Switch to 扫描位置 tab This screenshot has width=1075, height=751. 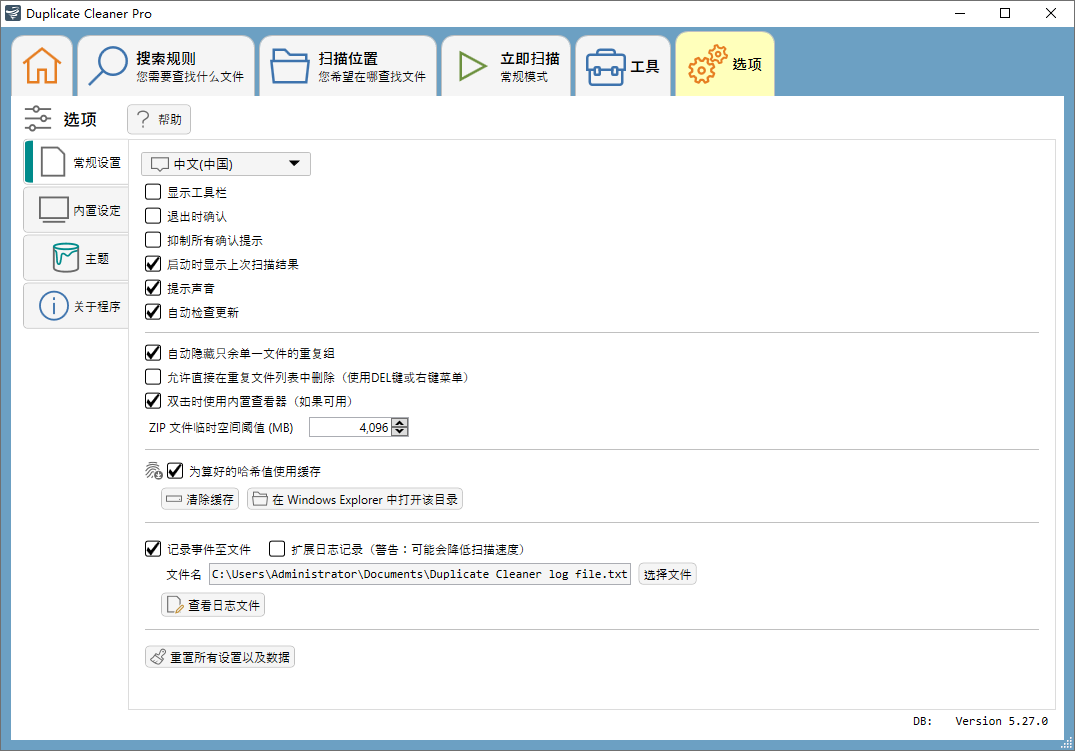(x=348, y=66)
